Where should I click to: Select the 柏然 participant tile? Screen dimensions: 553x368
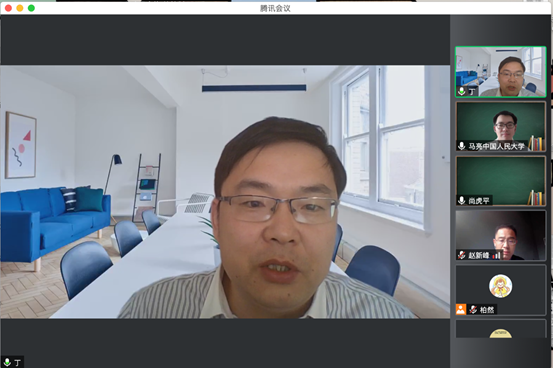(500, 290)
